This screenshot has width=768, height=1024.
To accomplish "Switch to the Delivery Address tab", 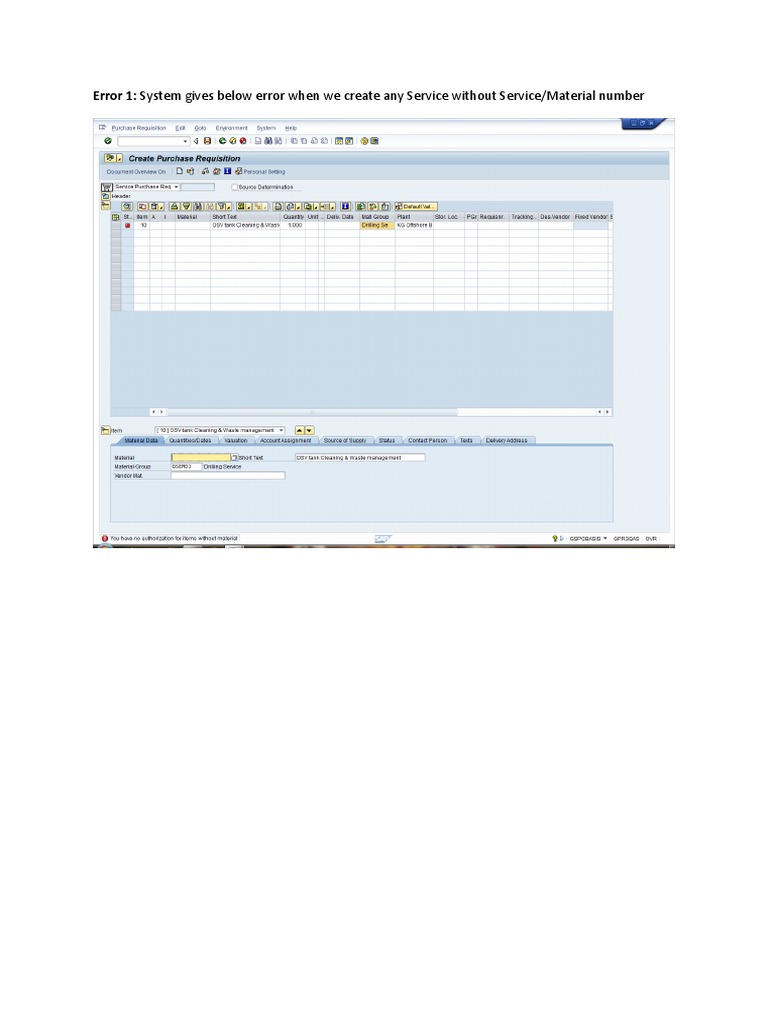I will pos(506,440).
